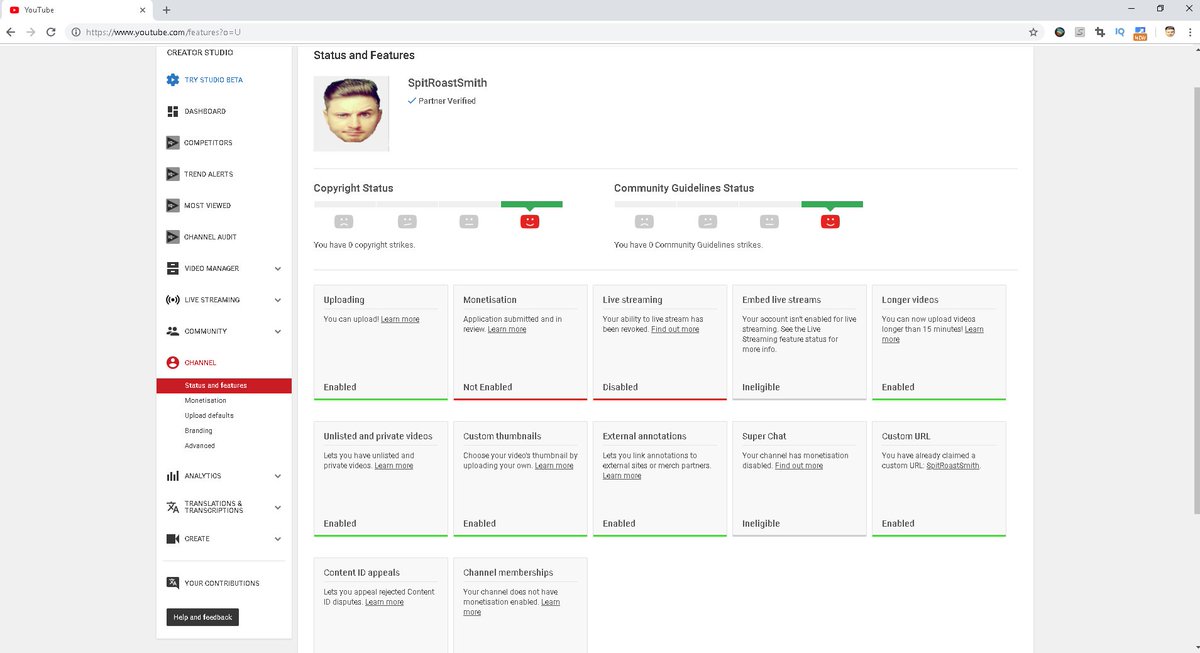Open Try Studio Beta gear icon
Viewport: 1200px width, 653px height.
coord(173,80)
